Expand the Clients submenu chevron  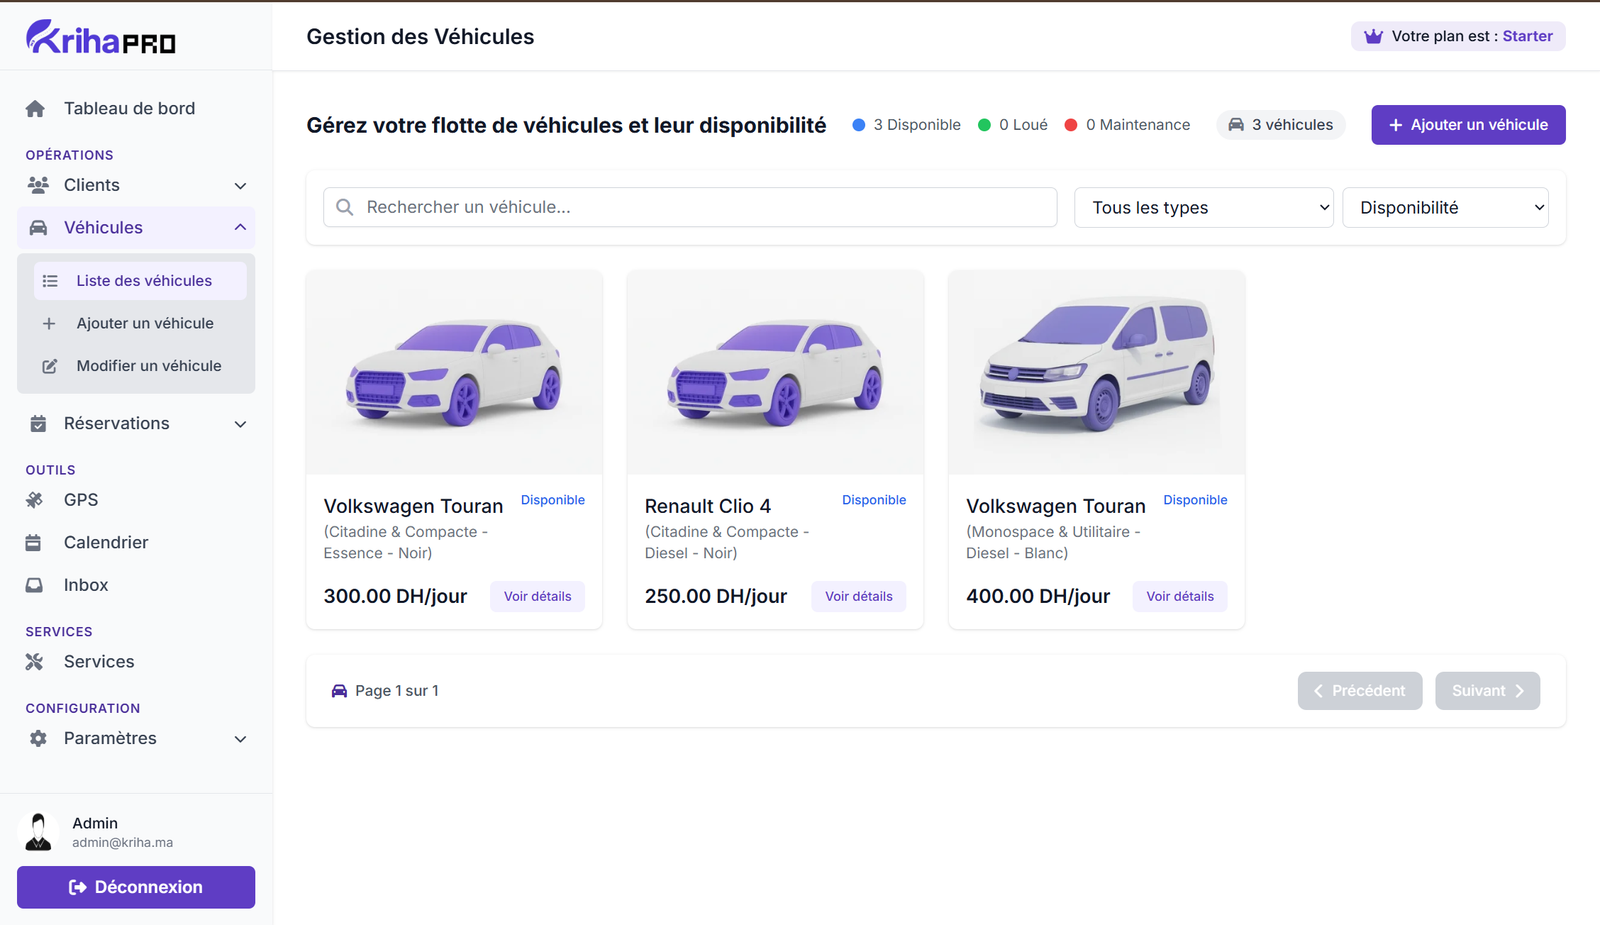click(x=240, y=186)
